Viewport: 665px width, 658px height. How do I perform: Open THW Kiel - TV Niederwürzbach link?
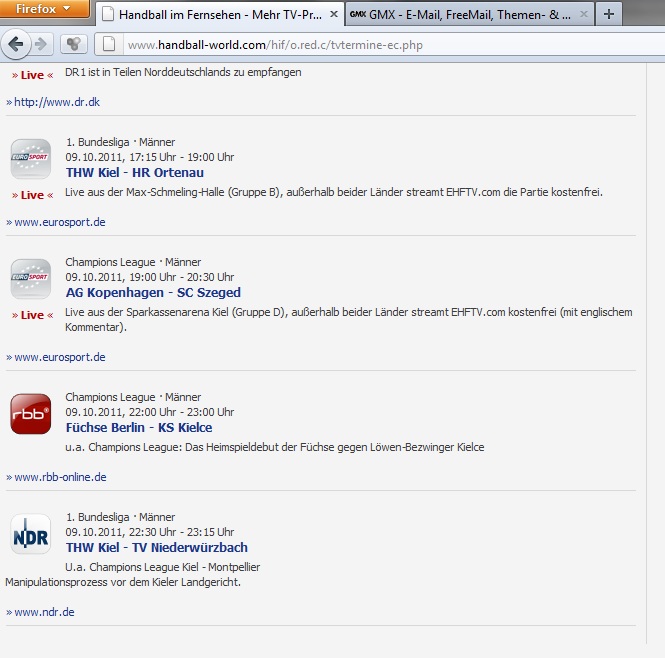point(157,548)
